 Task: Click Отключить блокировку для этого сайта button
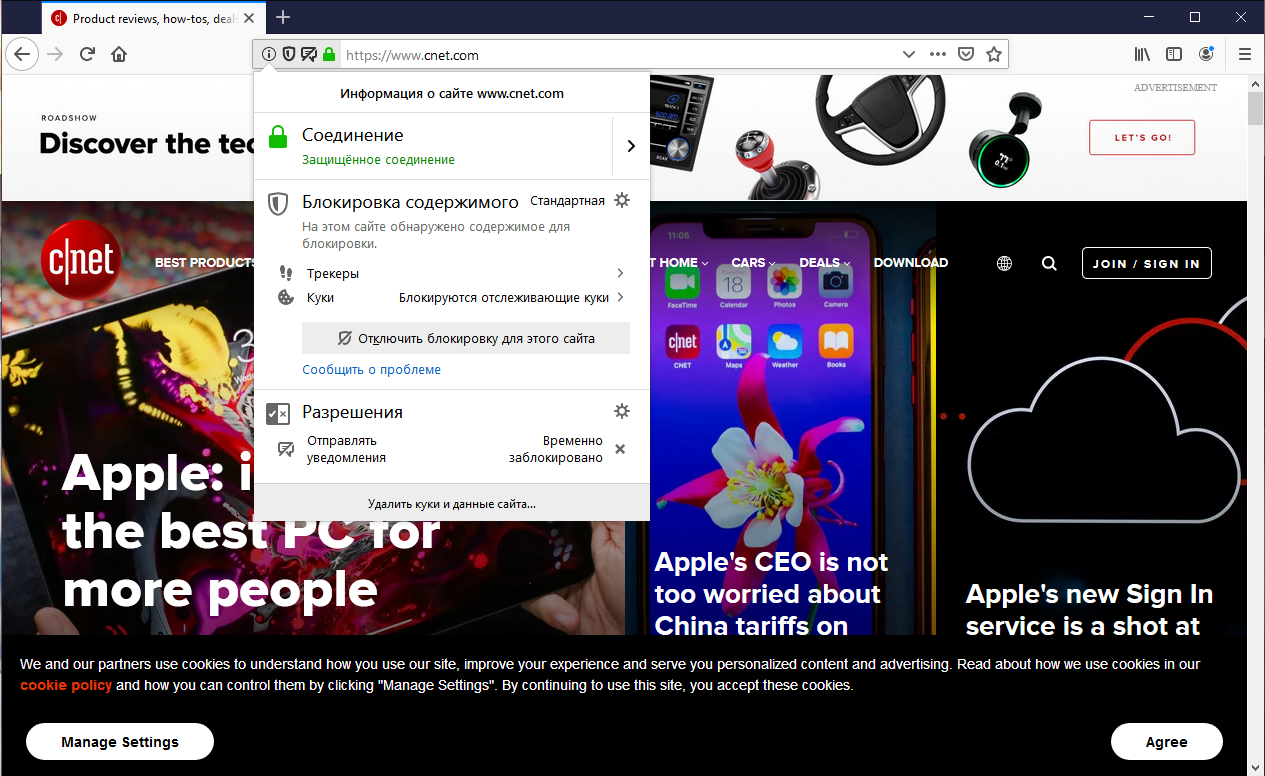click(466, 338)
